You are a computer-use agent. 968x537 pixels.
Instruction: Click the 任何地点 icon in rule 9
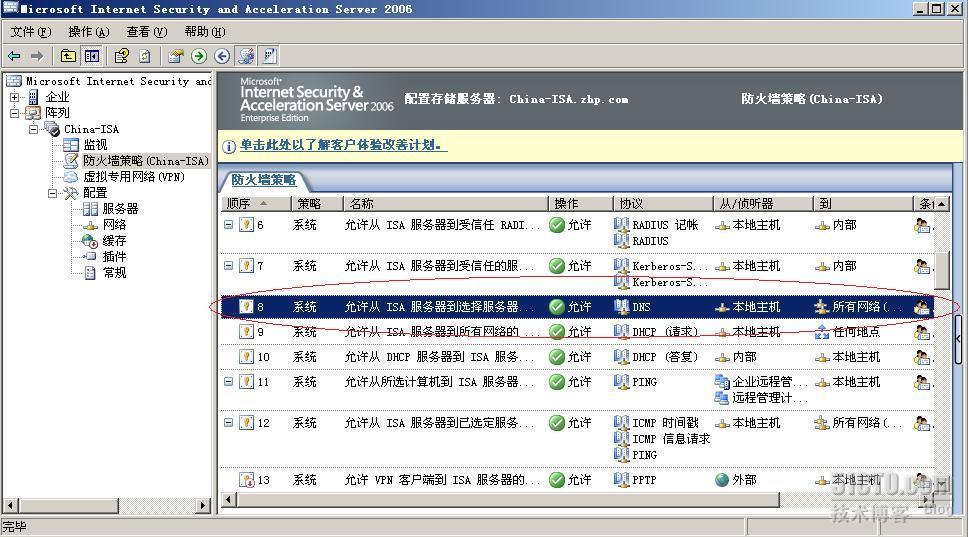822,332
